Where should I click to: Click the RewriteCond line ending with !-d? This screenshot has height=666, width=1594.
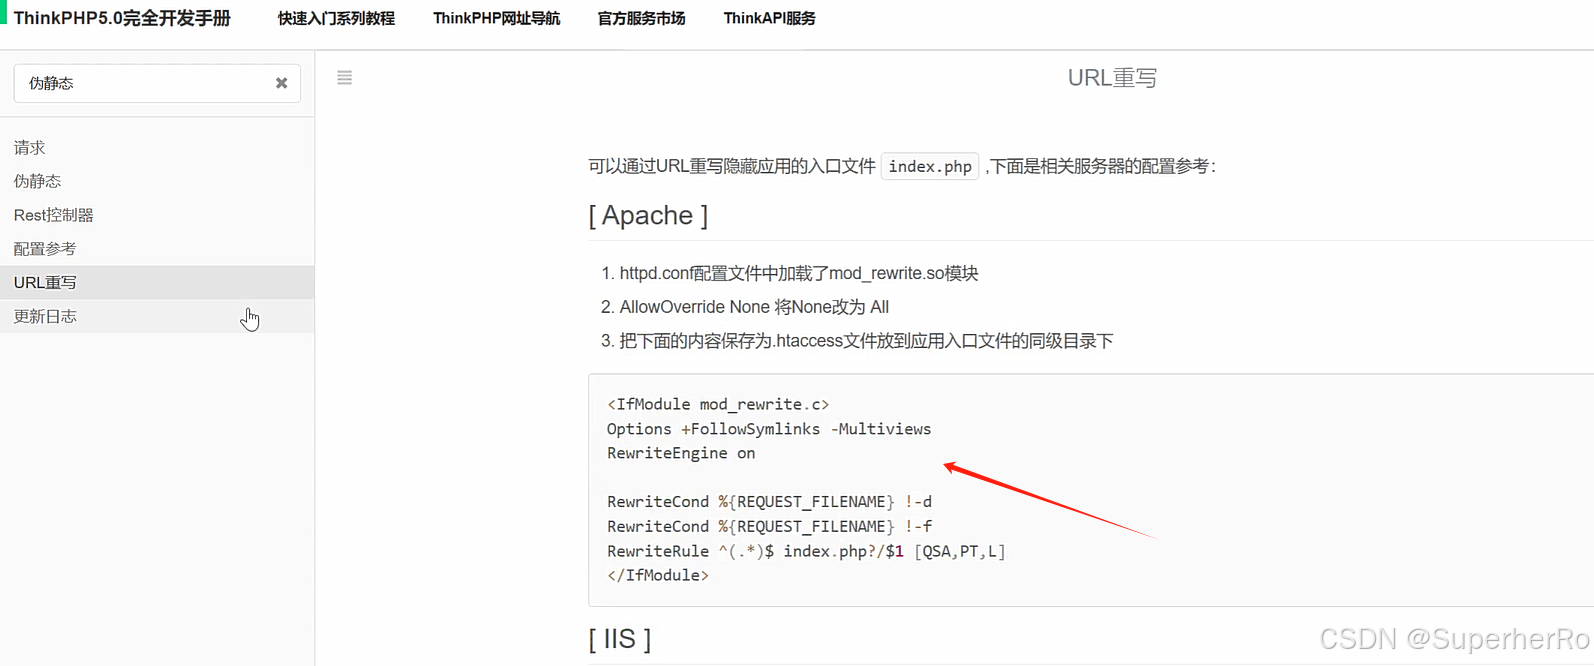(769, 502)
